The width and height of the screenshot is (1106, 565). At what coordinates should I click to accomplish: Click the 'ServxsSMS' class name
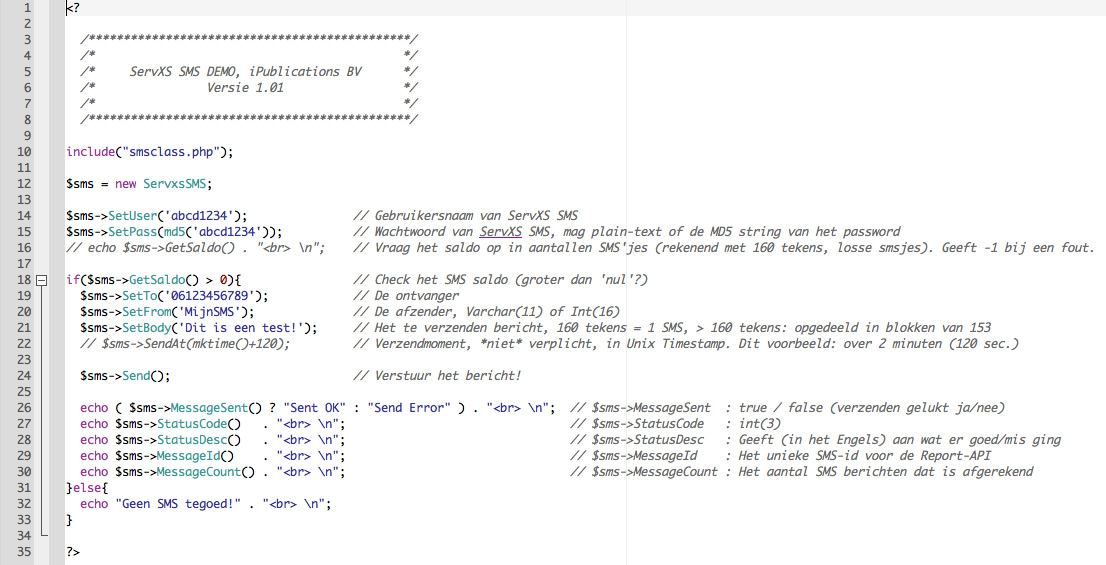pyautogui.click(x=174, y=184)
